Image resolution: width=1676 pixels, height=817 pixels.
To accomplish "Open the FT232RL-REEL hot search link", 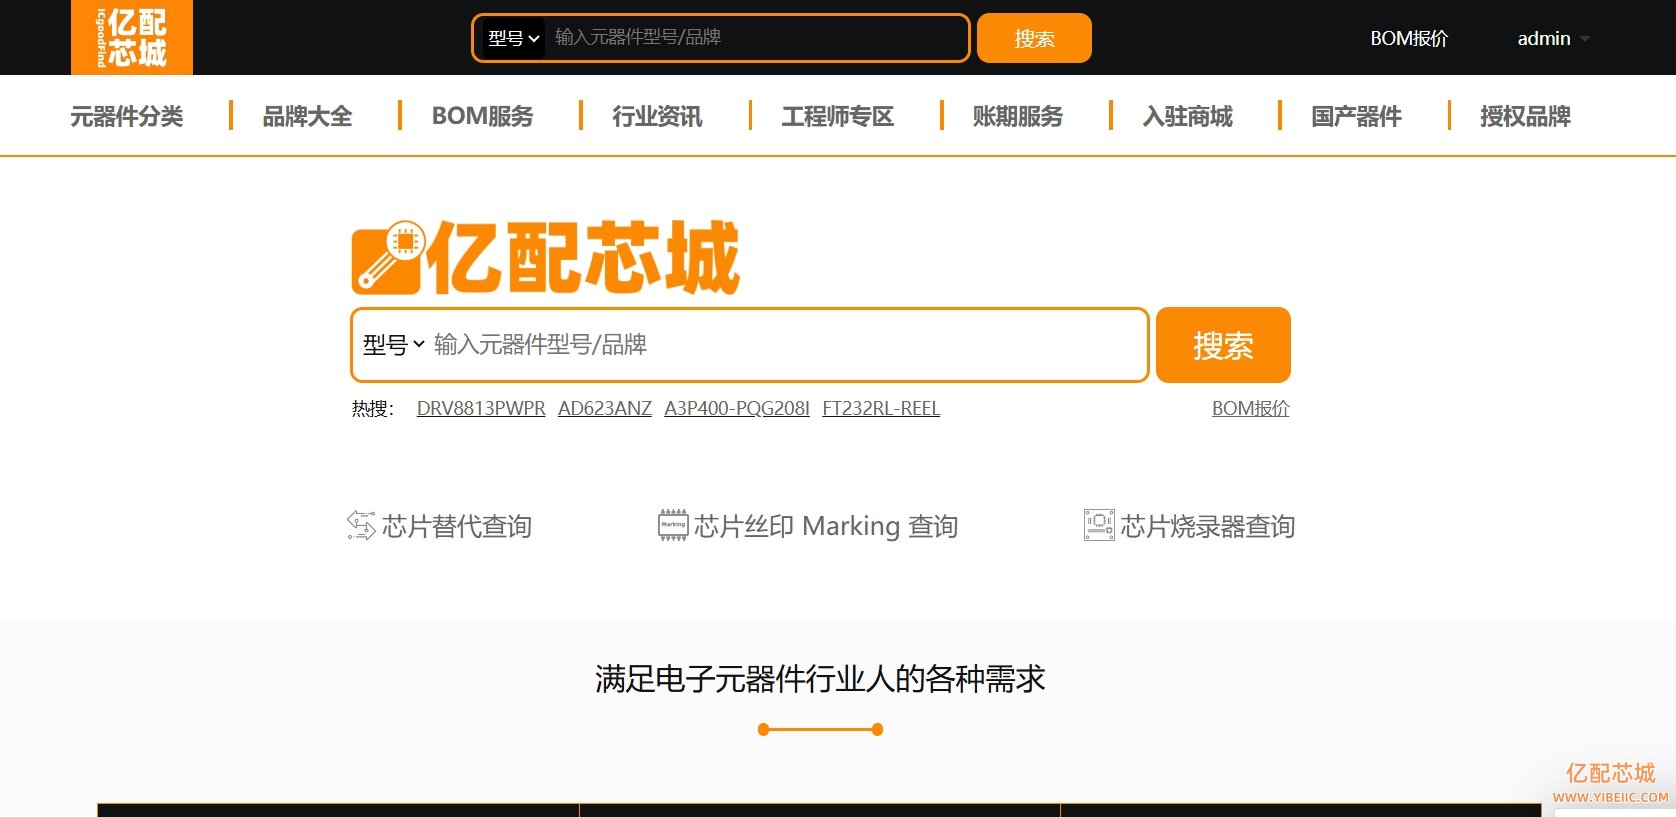I will pos(880,409).
